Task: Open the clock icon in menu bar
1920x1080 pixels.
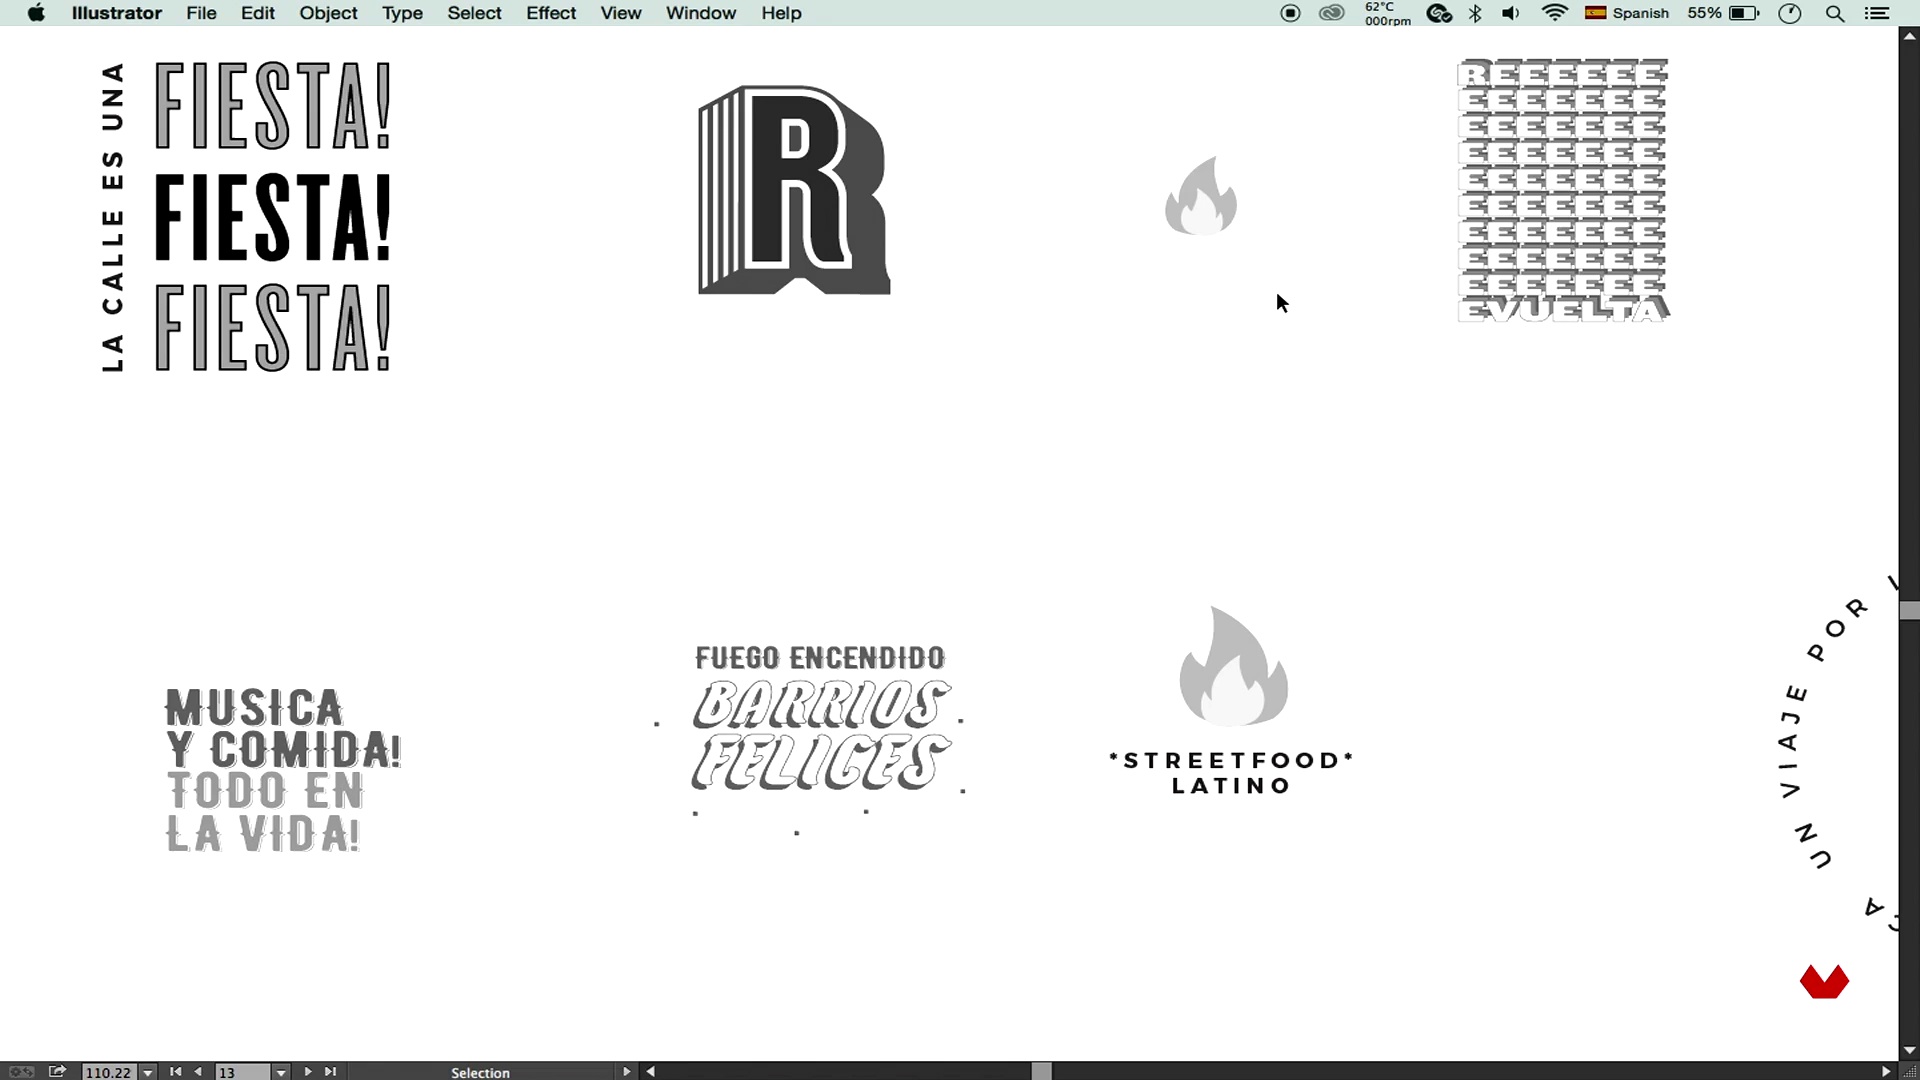Action: pos(1790,13)
